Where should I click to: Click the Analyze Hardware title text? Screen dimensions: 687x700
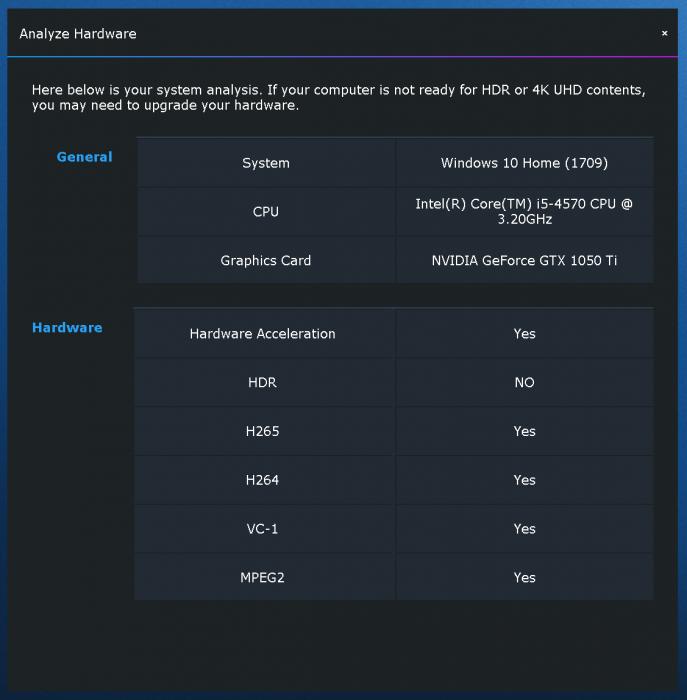pyautogui.click(x=78, y=34)
